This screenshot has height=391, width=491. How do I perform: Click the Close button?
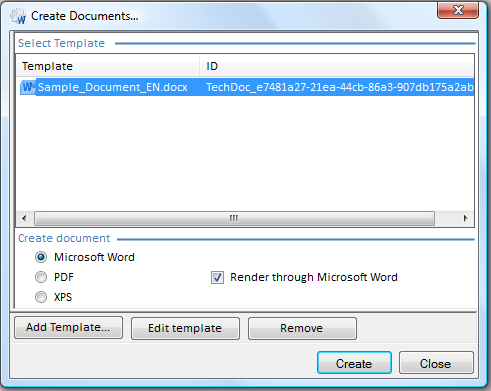(x=436, y=363)
